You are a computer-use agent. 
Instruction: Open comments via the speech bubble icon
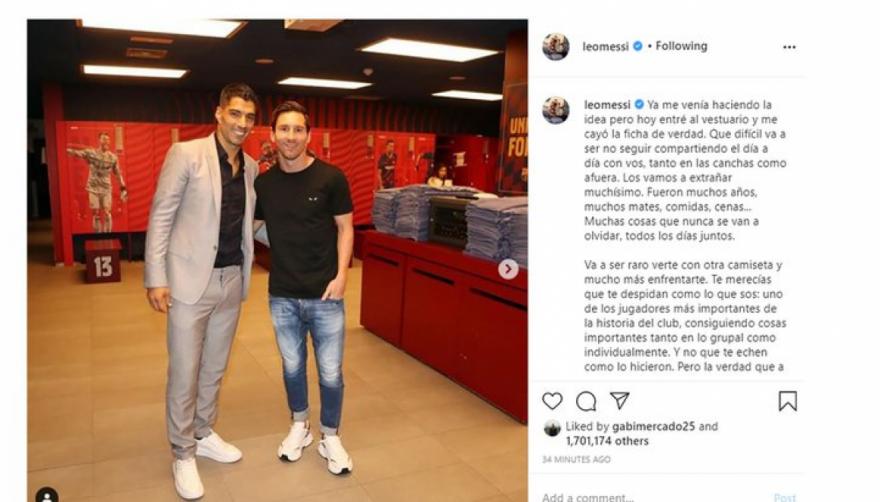(586, 401)
